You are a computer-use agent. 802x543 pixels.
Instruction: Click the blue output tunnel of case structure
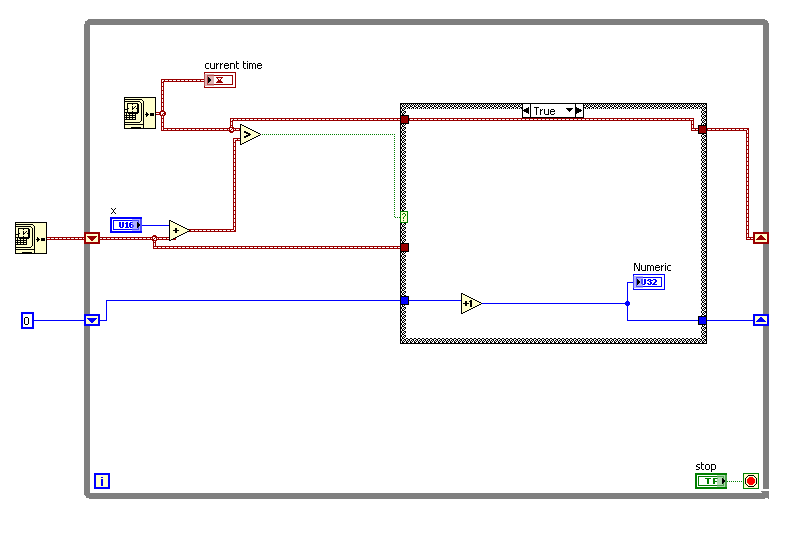tap(702, 321)
